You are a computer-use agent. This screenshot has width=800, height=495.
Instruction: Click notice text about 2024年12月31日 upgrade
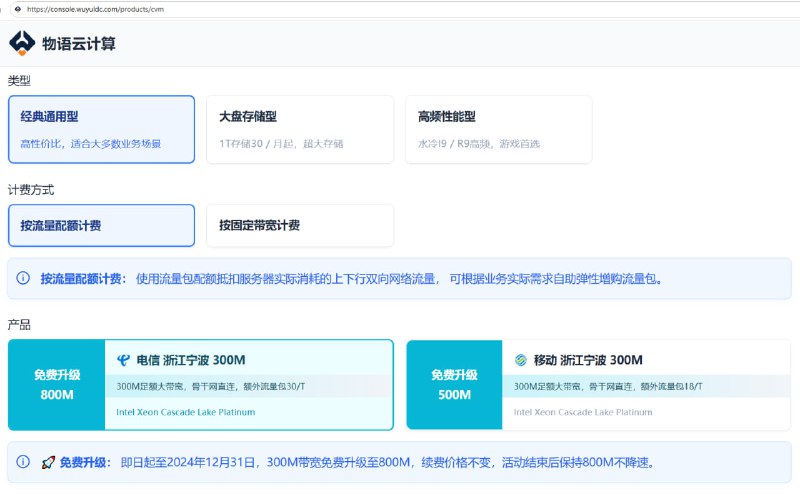point(387,462)
